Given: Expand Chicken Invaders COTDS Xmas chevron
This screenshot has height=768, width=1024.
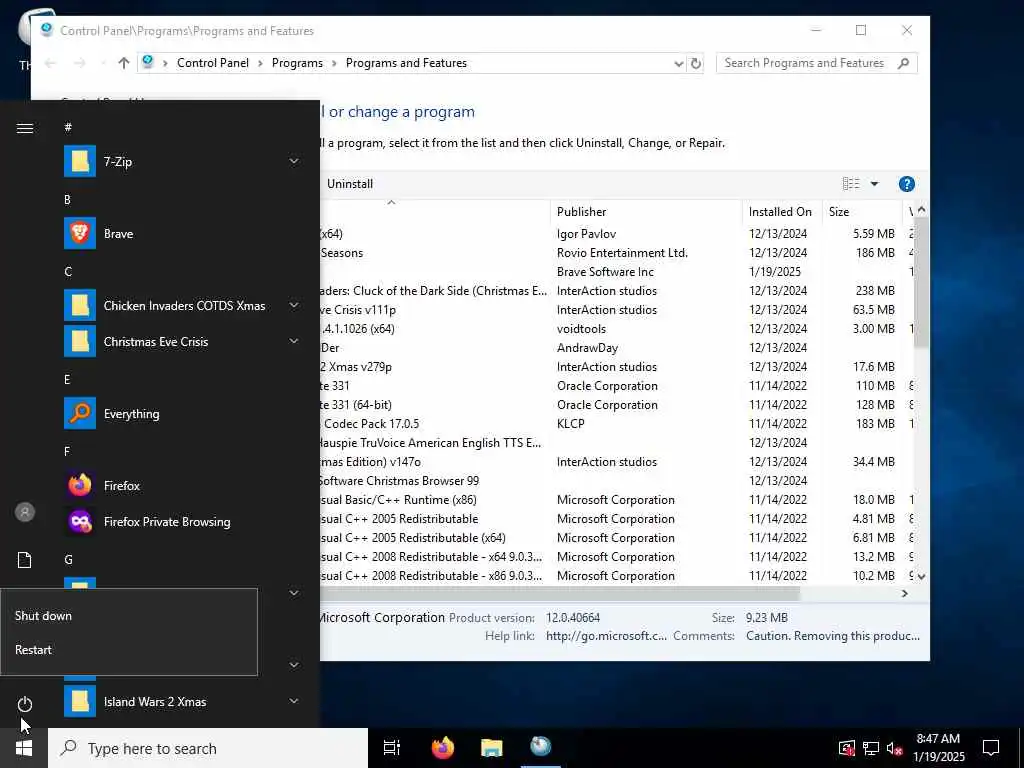Looking at the screenshot, I should coord(294,306).
